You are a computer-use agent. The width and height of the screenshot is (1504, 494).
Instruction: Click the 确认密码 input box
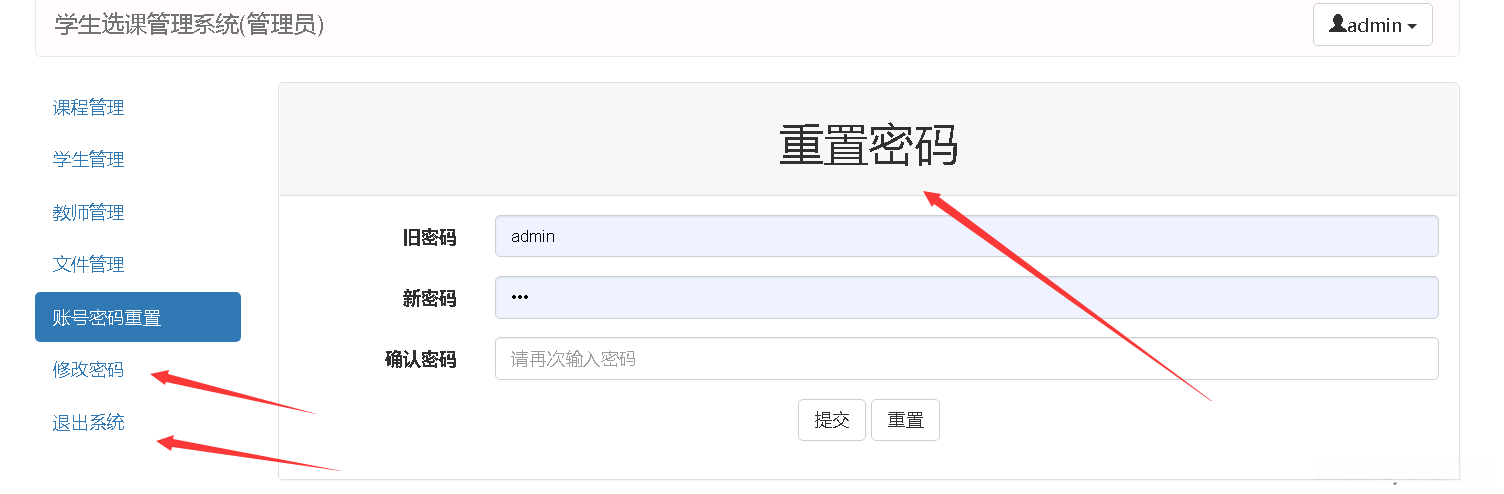click(966, 359)
